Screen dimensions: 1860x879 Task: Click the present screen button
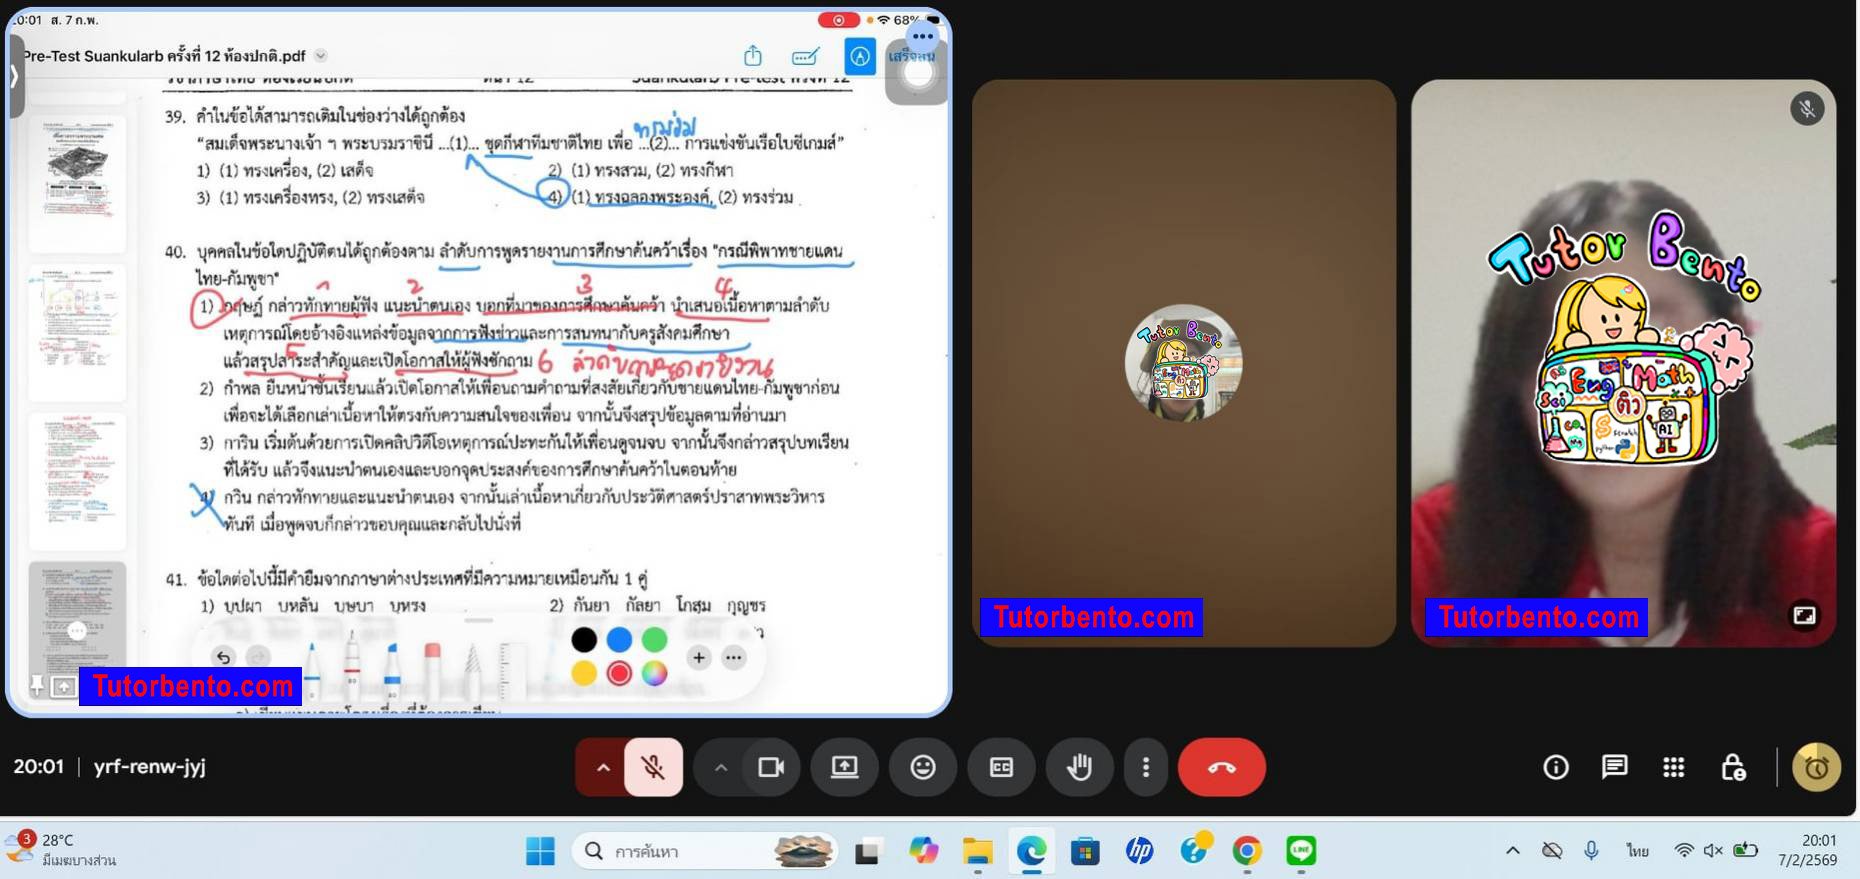(x=845, y=767)
